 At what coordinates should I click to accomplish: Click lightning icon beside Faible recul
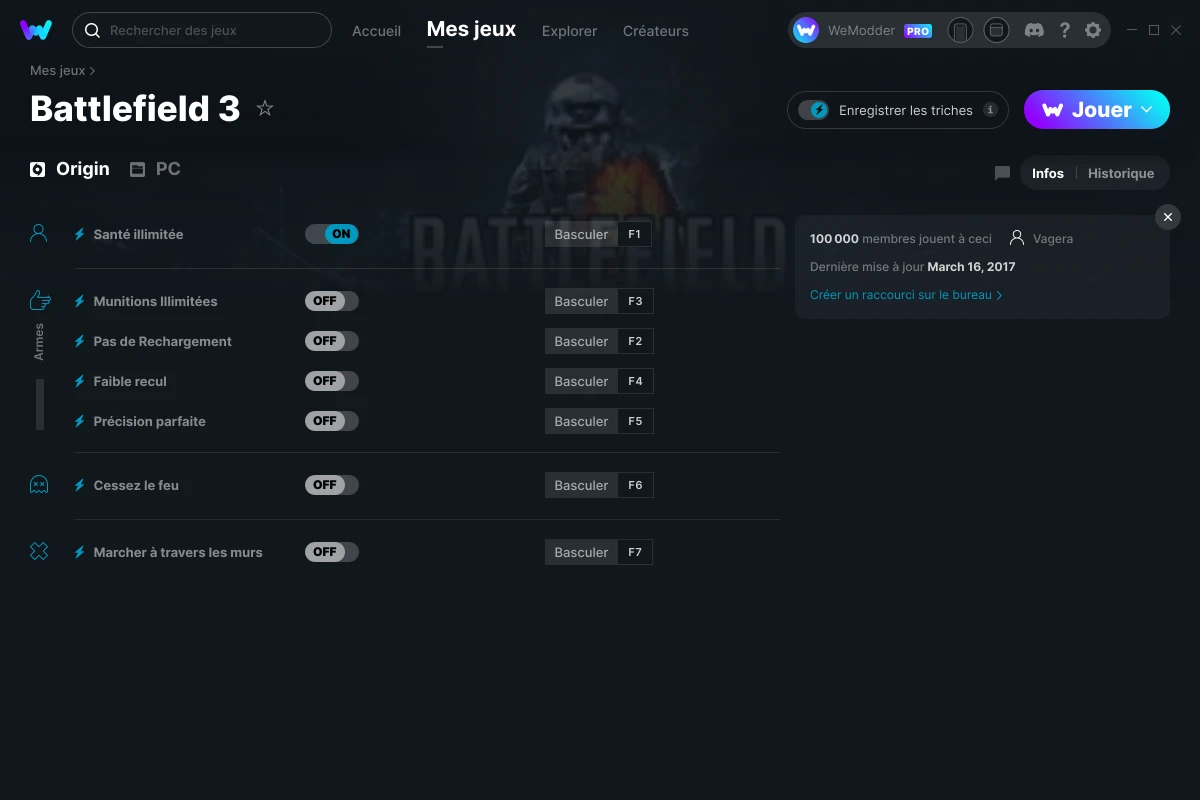(80, 381)
